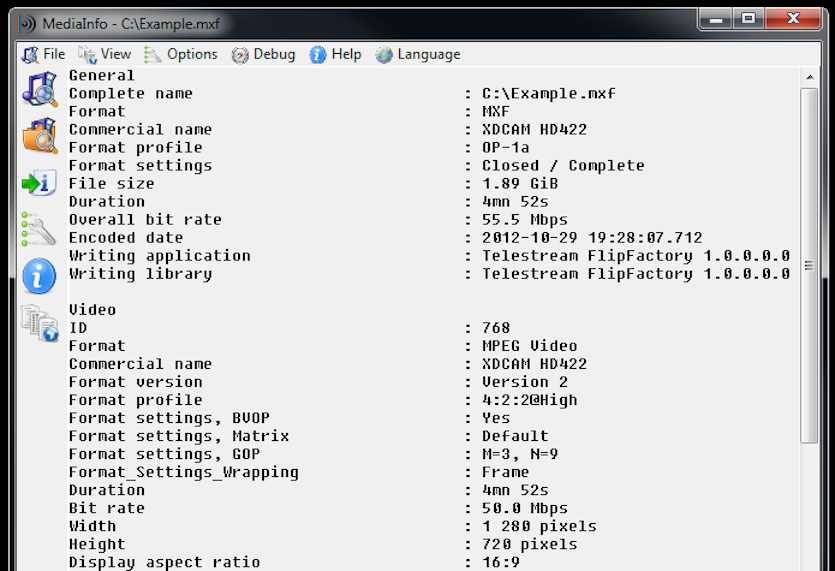Click the 'Closed / Complete' value
The width and height of the screenshot is (835, 571).
[x=563, y=166]
